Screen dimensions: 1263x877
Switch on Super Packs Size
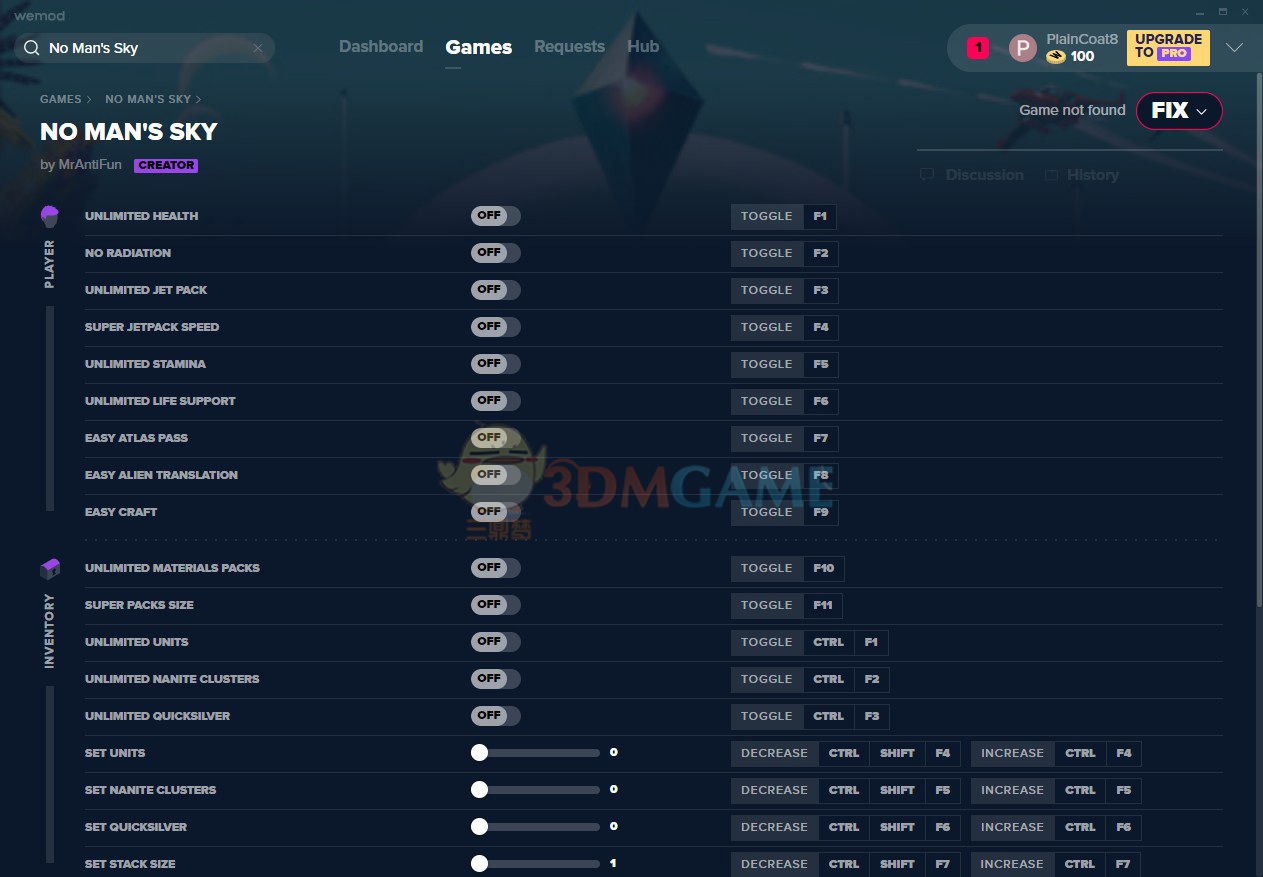496,605
